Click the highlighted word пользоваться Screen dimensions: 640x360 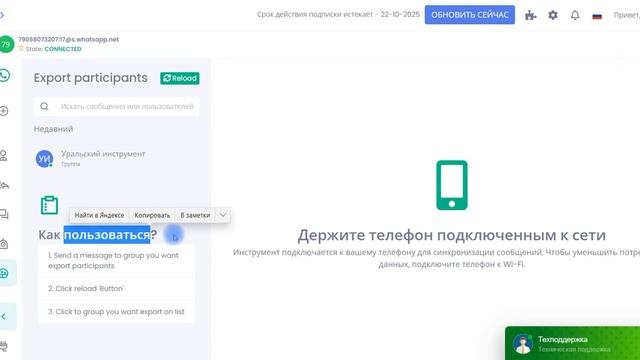(107, 235)
